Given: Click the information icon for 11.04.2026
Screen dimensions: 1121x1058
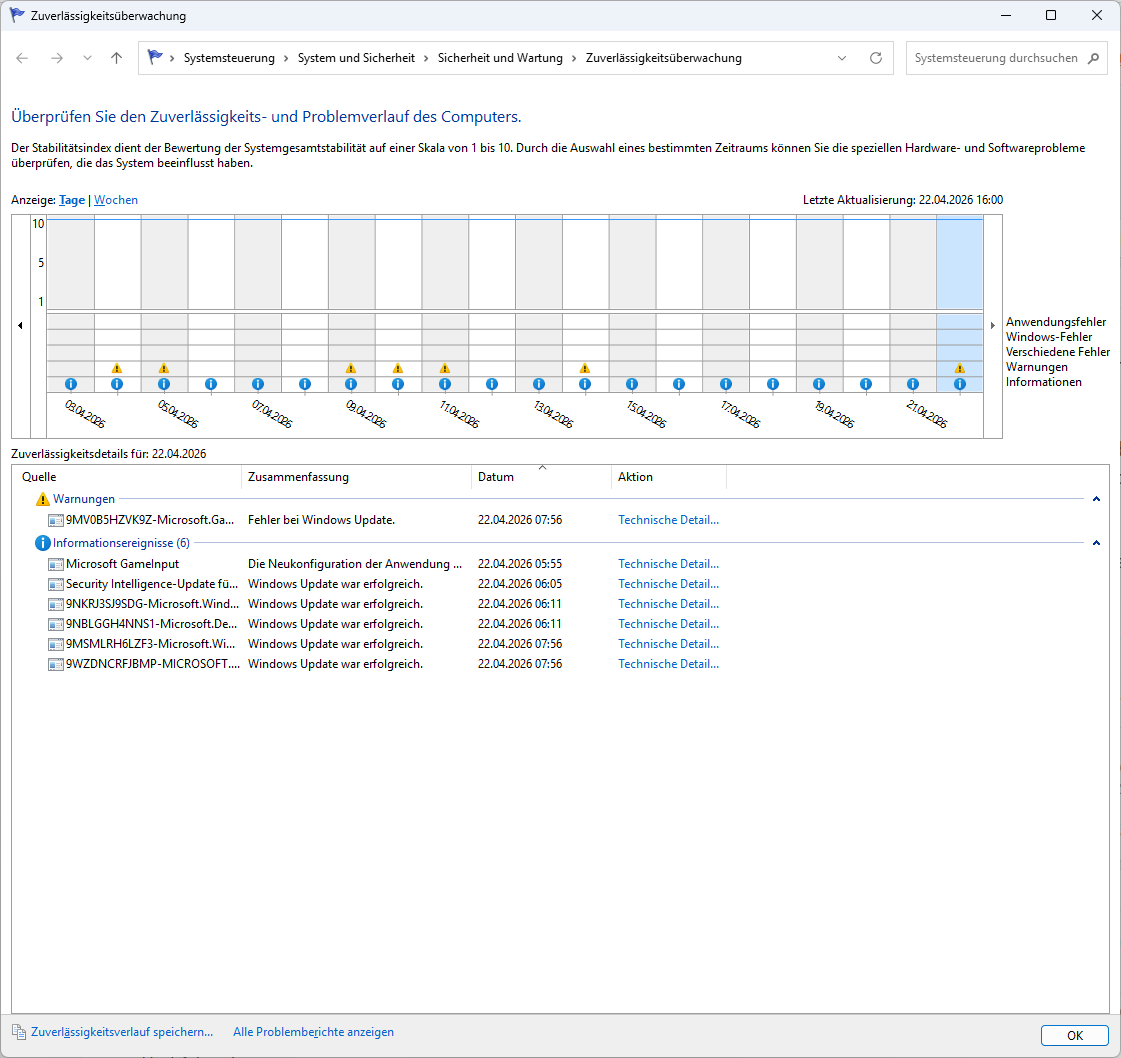Looking at the screenshot, I should pos(445,384).
